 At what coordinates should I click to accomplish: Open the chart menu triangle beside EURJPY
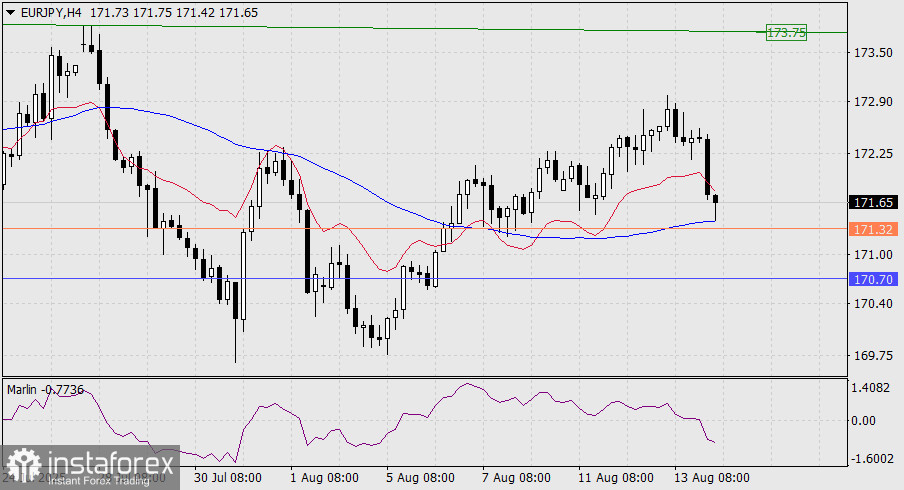(x=10, y=13)
